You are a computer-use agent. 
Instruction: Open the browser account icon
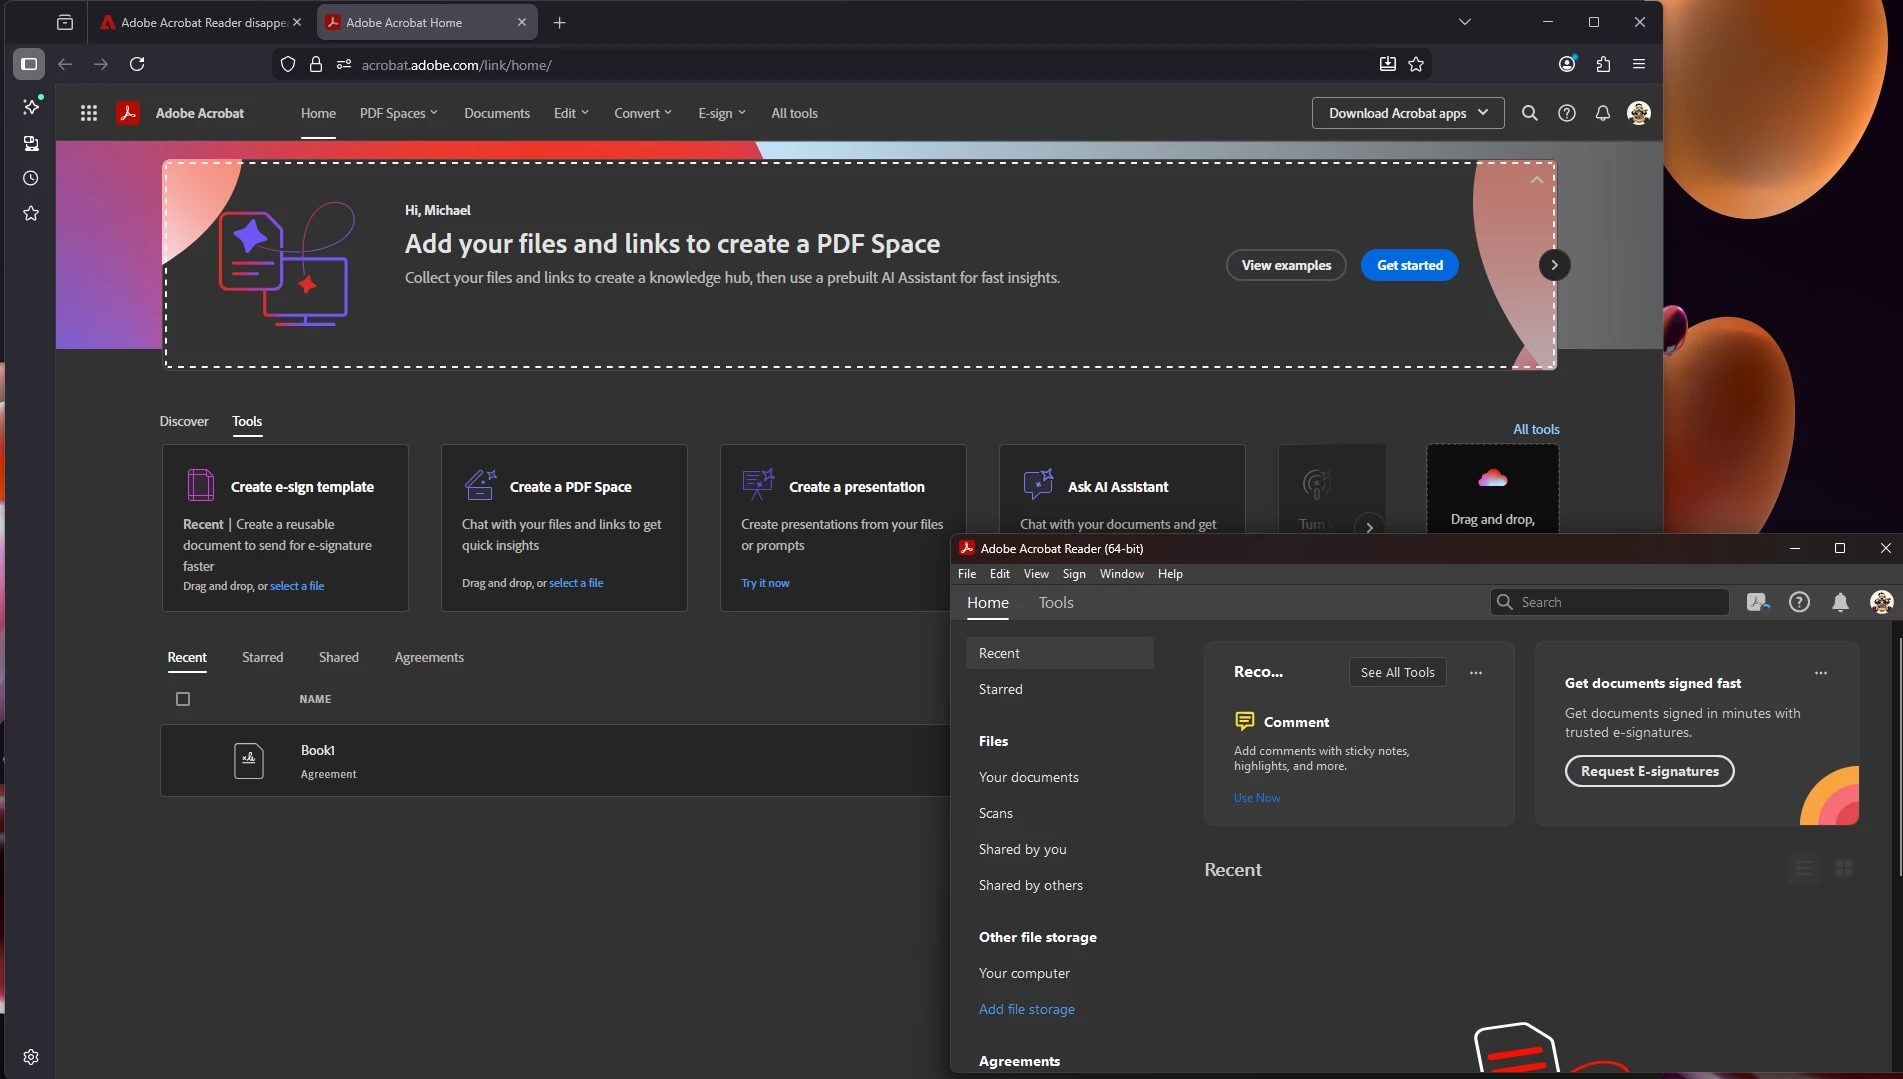1567,64
